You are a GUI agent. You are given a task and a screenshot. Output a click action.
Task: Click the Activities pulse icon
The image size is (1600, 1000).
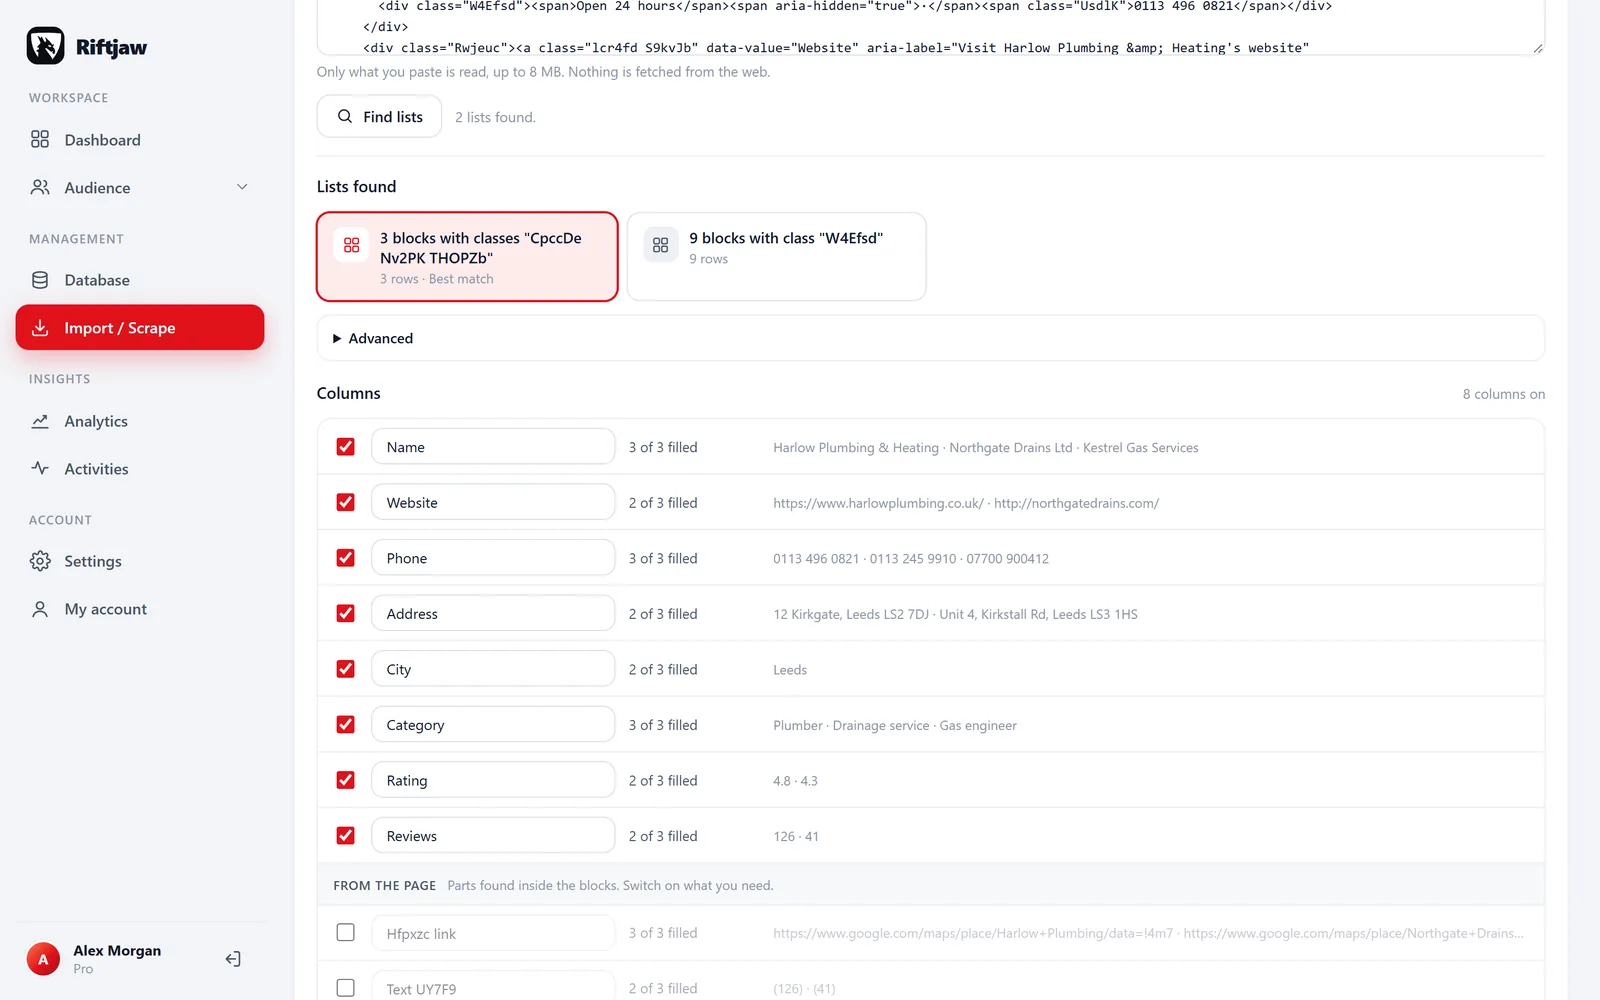click(40, 468)
